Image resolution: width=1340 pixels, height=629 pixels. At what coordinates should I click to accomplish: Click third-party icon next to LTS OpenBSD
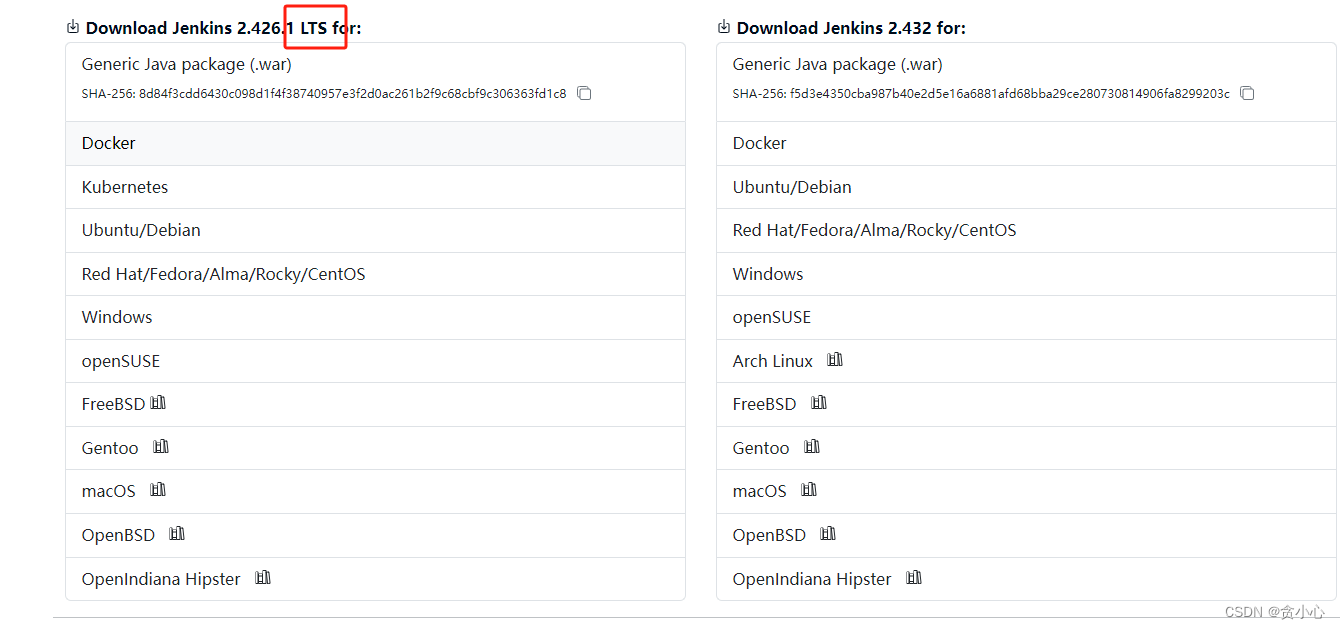click(177, 534)
